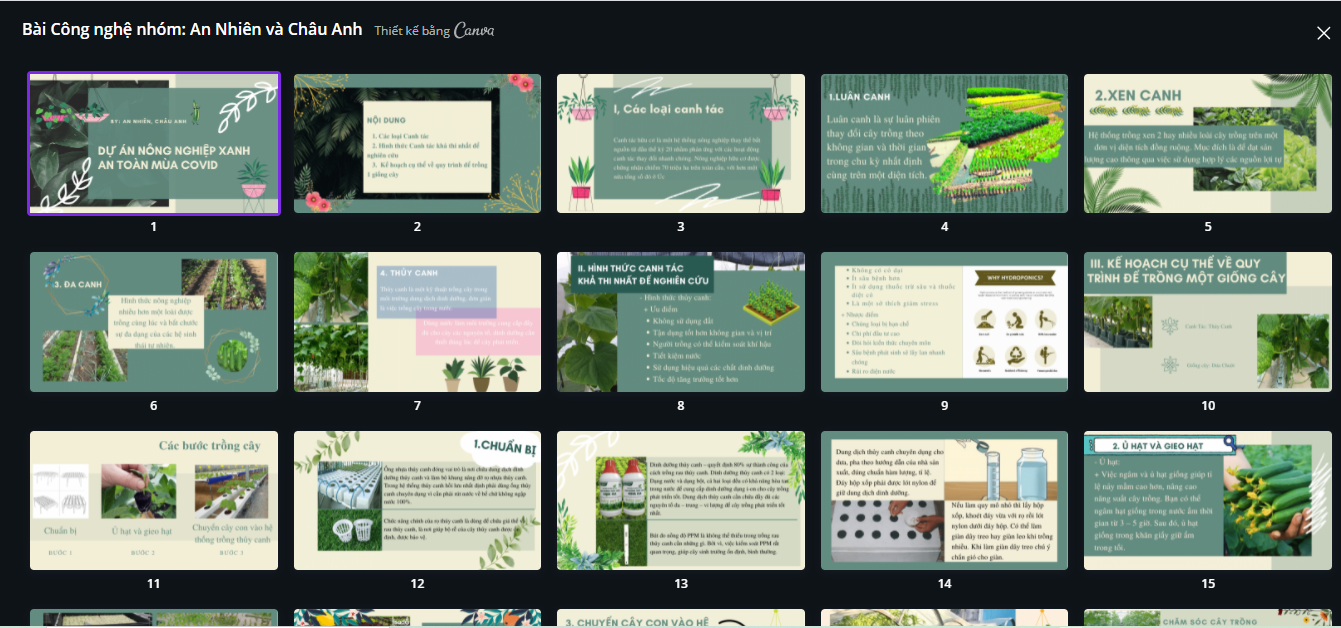Select slide 3 about Các loại canh tác
This screenshot has height=628, width=1341.
click(681, 143)
